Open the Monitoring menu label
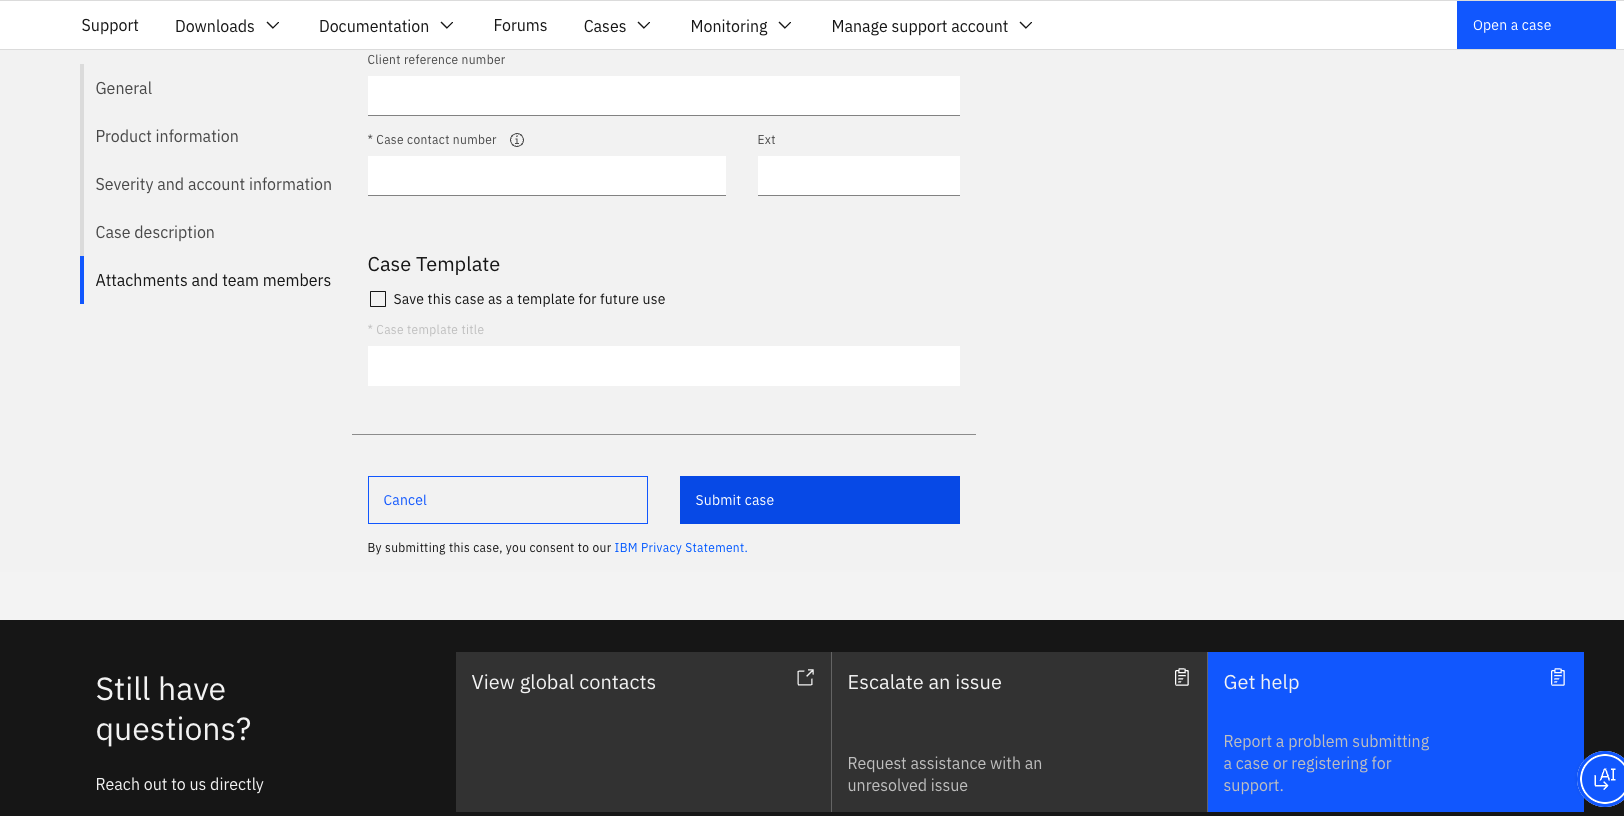The width and height of the screenshot is (1624, 816). (729, 26)
